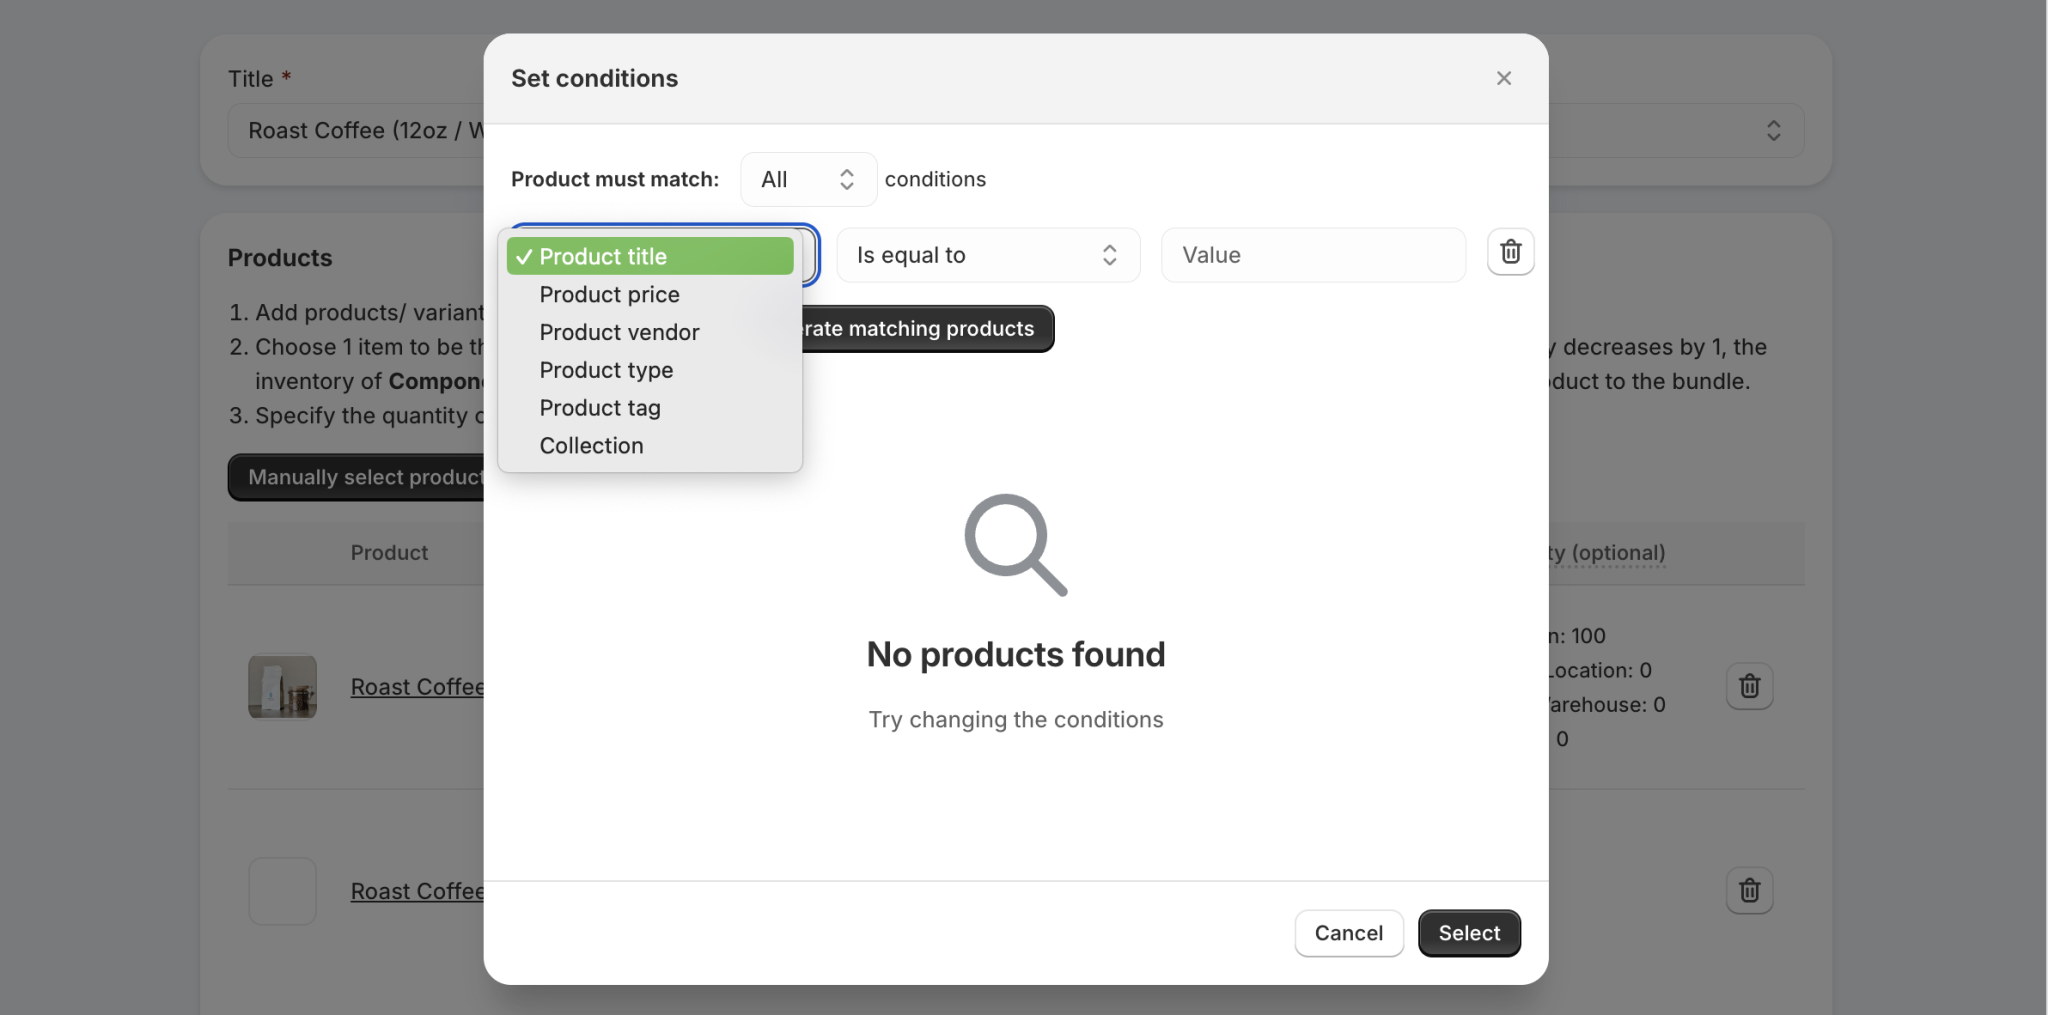Screen dimensions: 2048x1015
Task: Click the empty thumbnail of second Roast Coffee
Action: click(x=282, y=891)
